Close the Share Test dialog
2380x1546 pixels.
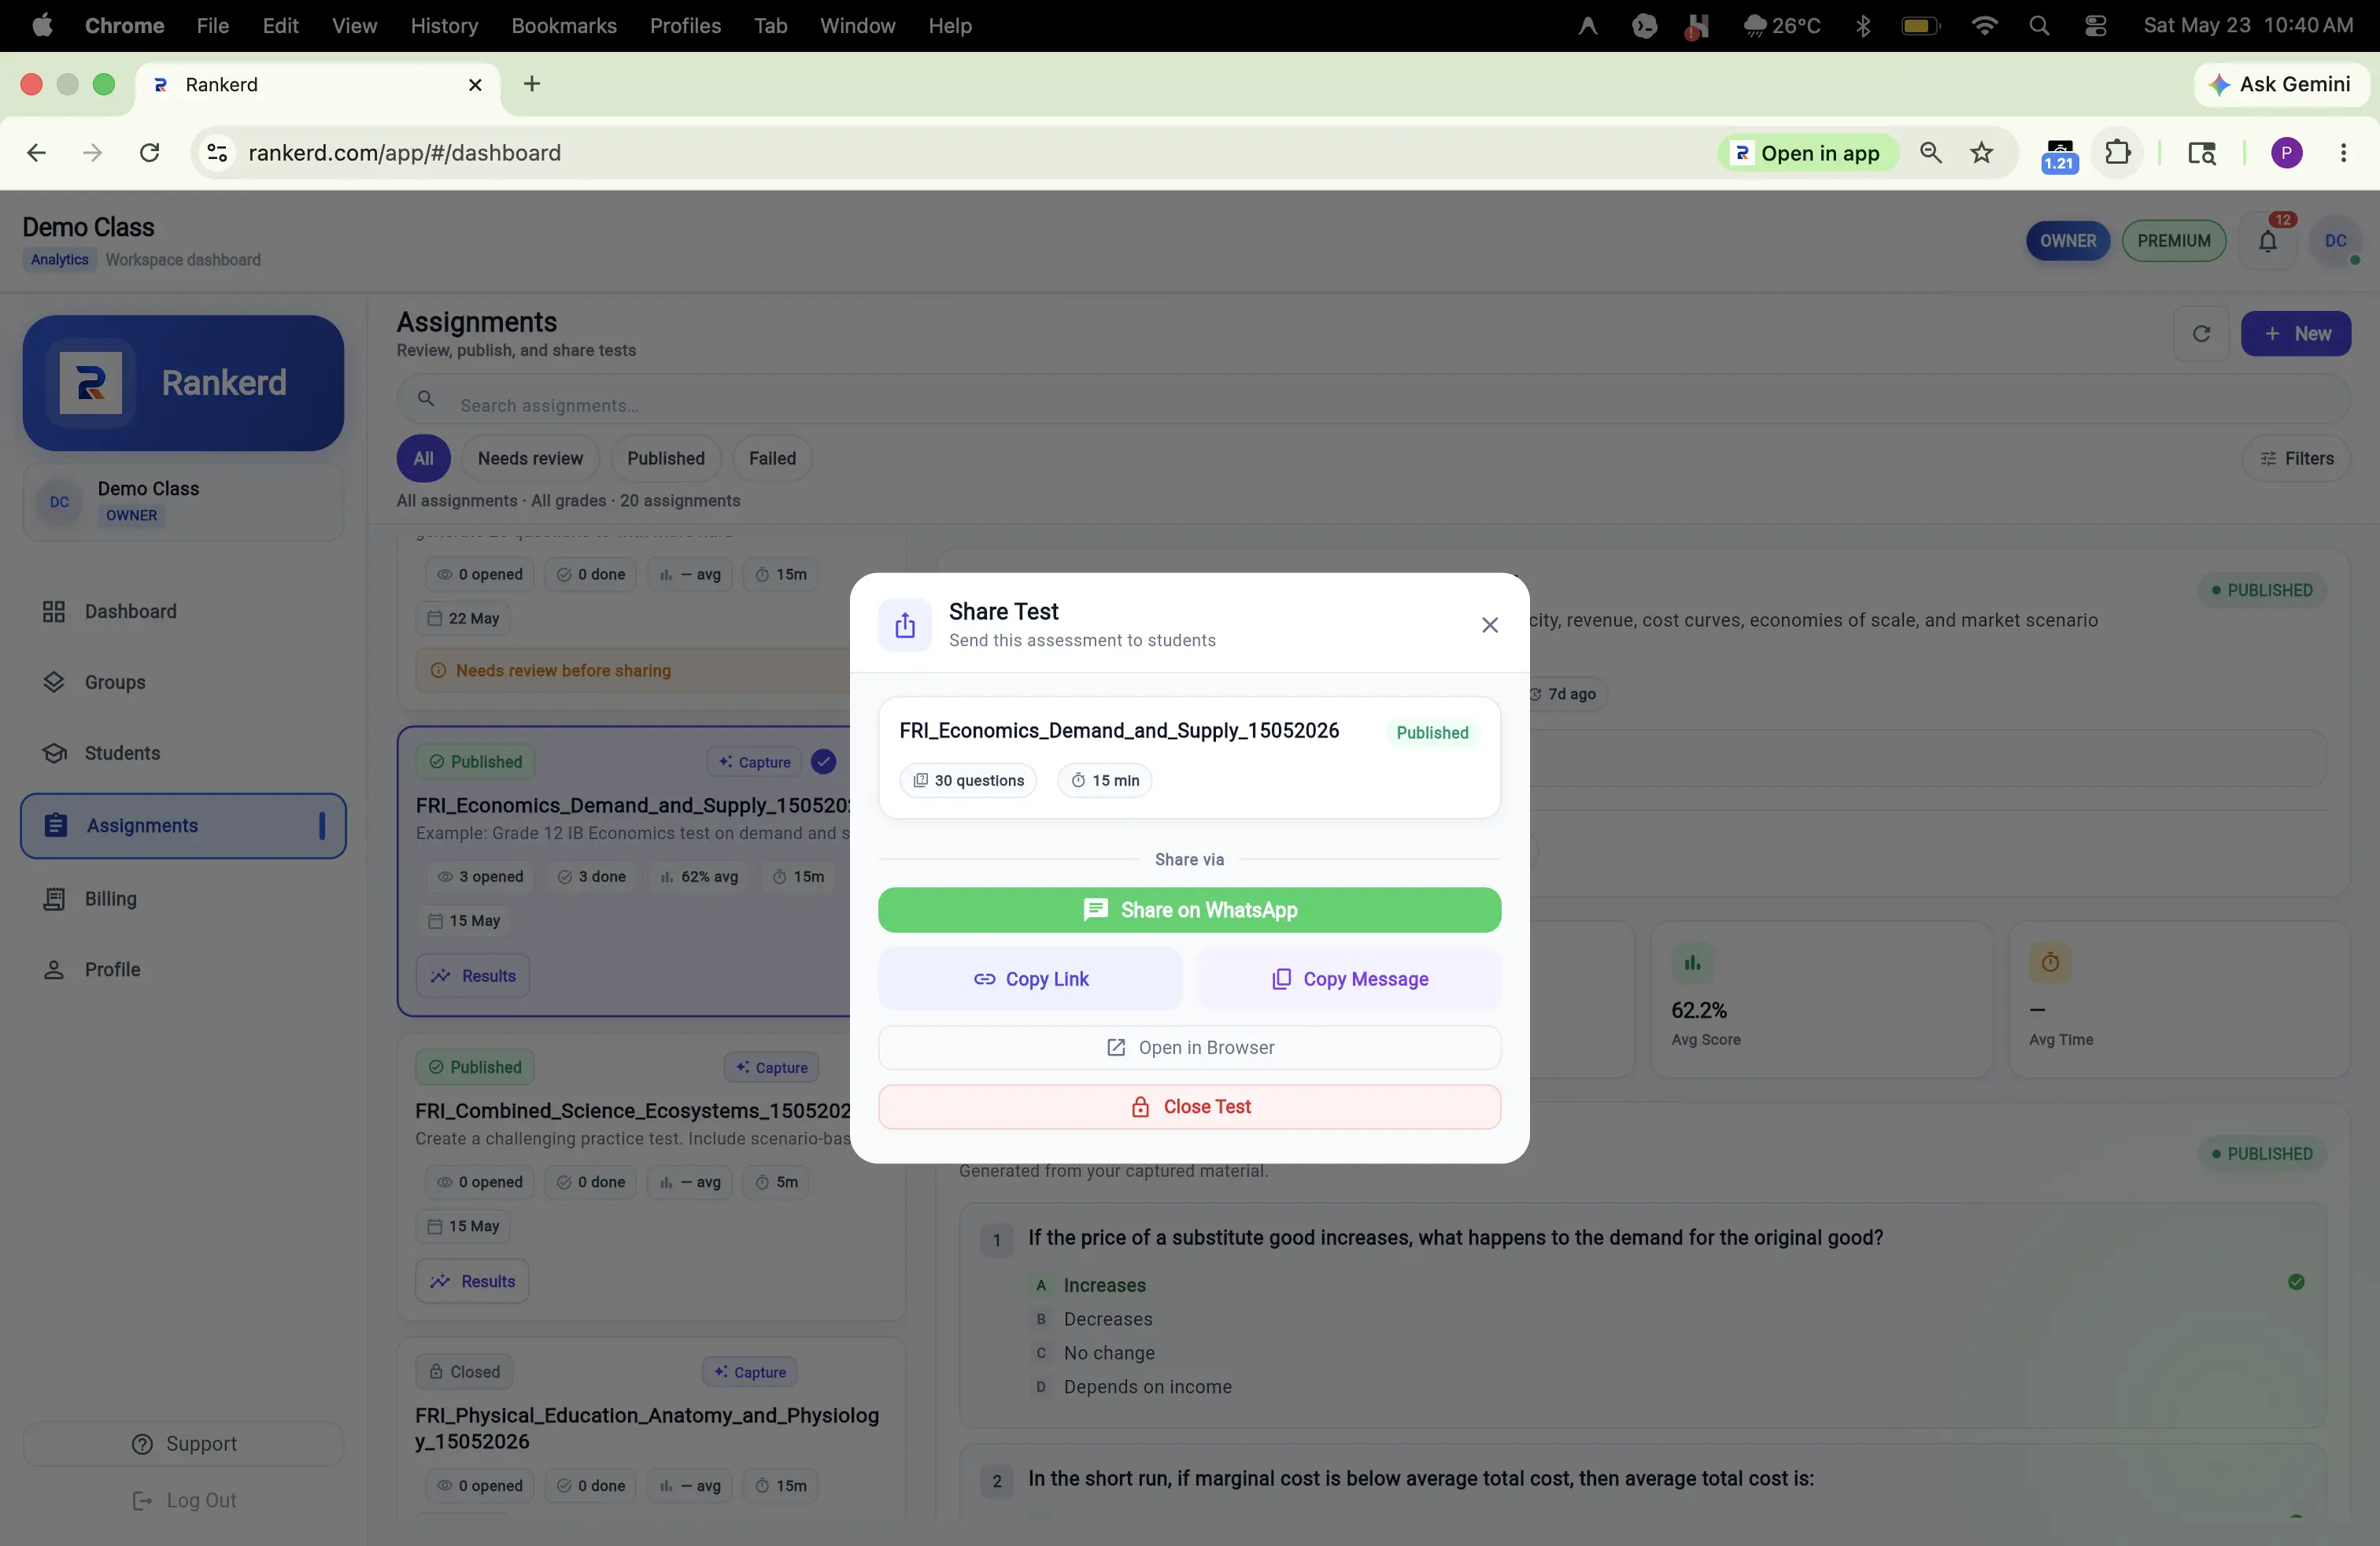(1489, 625)
